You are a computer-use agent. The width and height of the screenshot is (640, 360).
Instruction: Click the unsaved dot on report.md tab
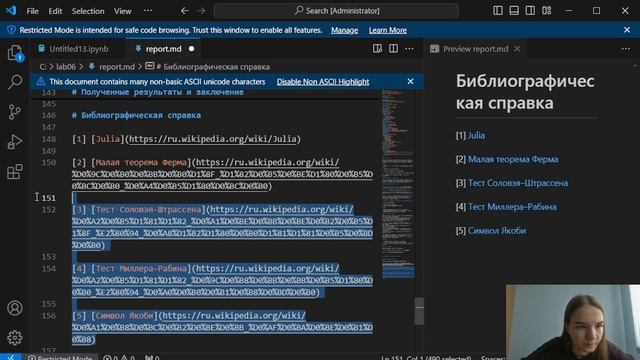[191, 49]
